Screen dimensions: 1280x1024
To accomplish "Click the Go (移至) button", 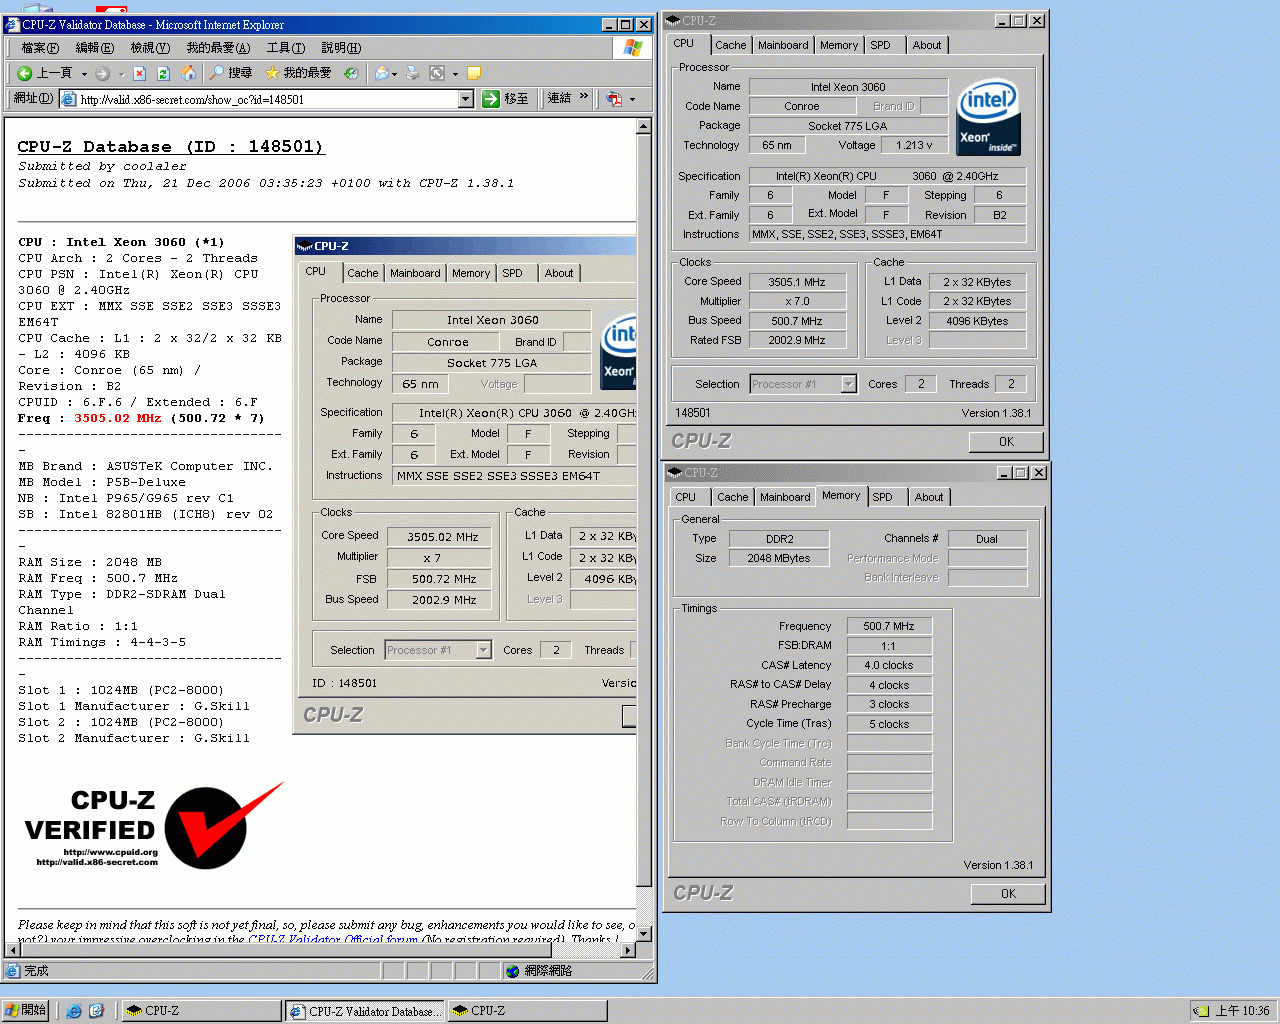I will click(506, 99).
